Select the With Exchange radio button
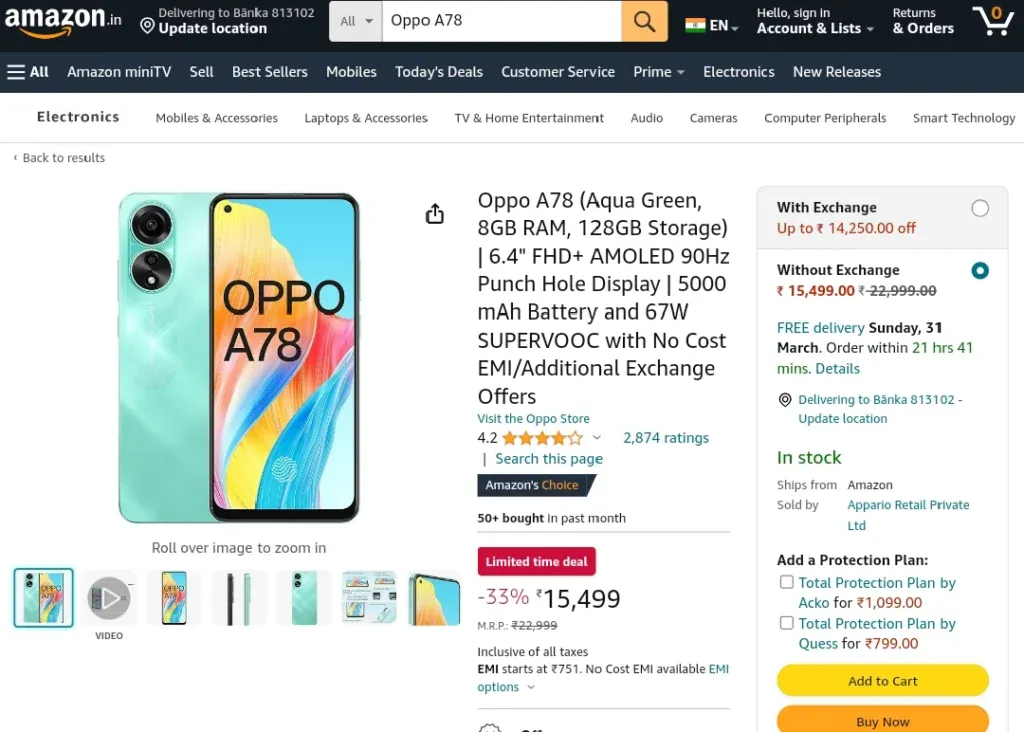The height and width of the screenshot is (732, 1024). coord(980,208)
